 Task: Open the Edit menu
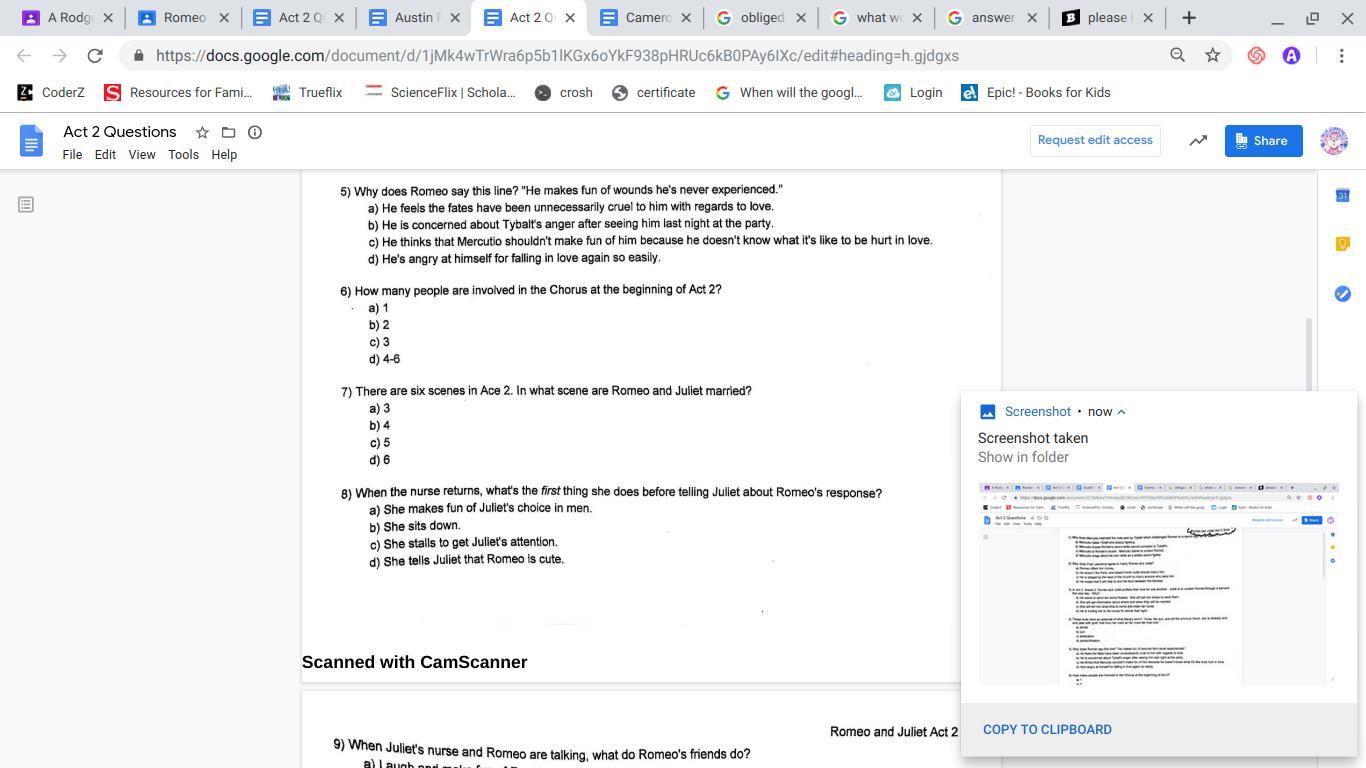[105, 155]
